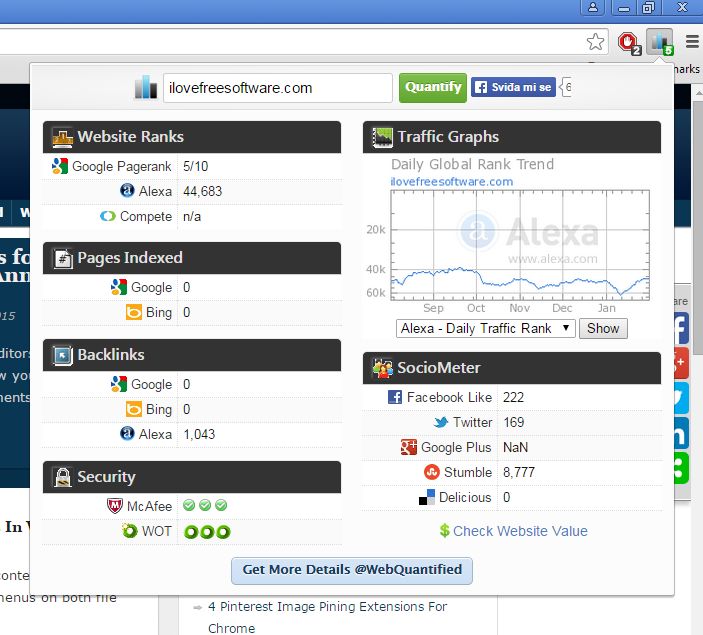Screen dimensions: 703x635
Task: Click the Chrome user profile button
Action: pos(593,8)
